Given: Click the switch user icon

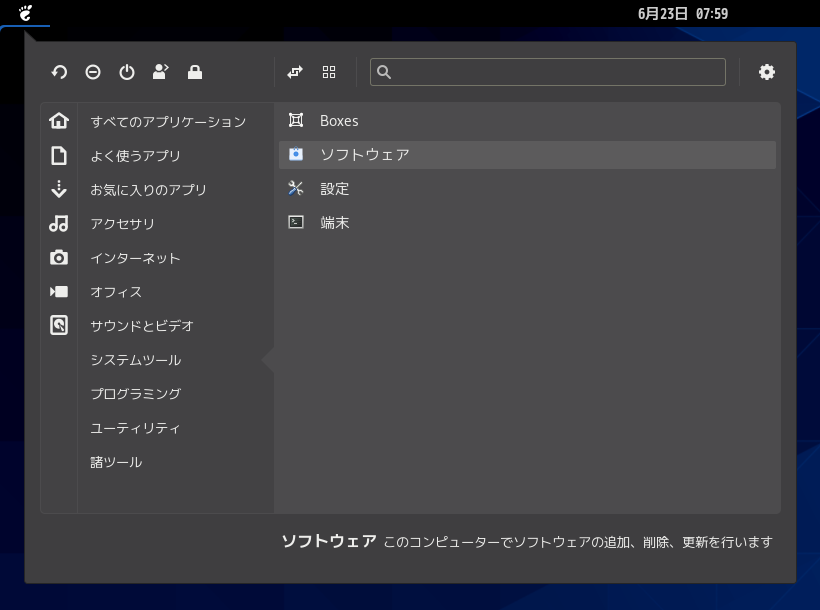Looking at the screenshot, I should click(161, 72).
